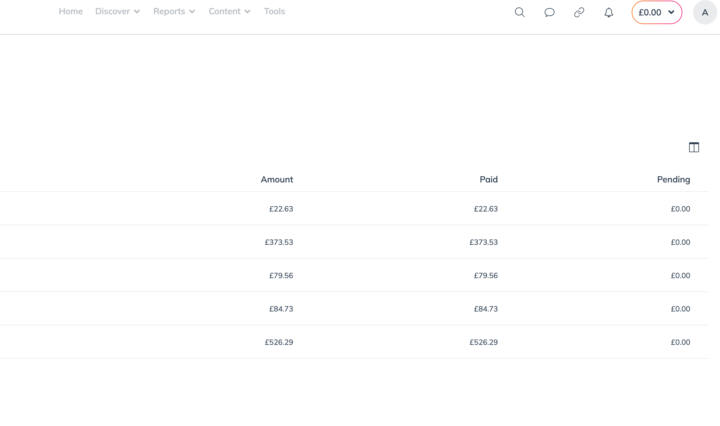Click the paid value £79.56
The image size is (720, 426).
coord(485,275)
